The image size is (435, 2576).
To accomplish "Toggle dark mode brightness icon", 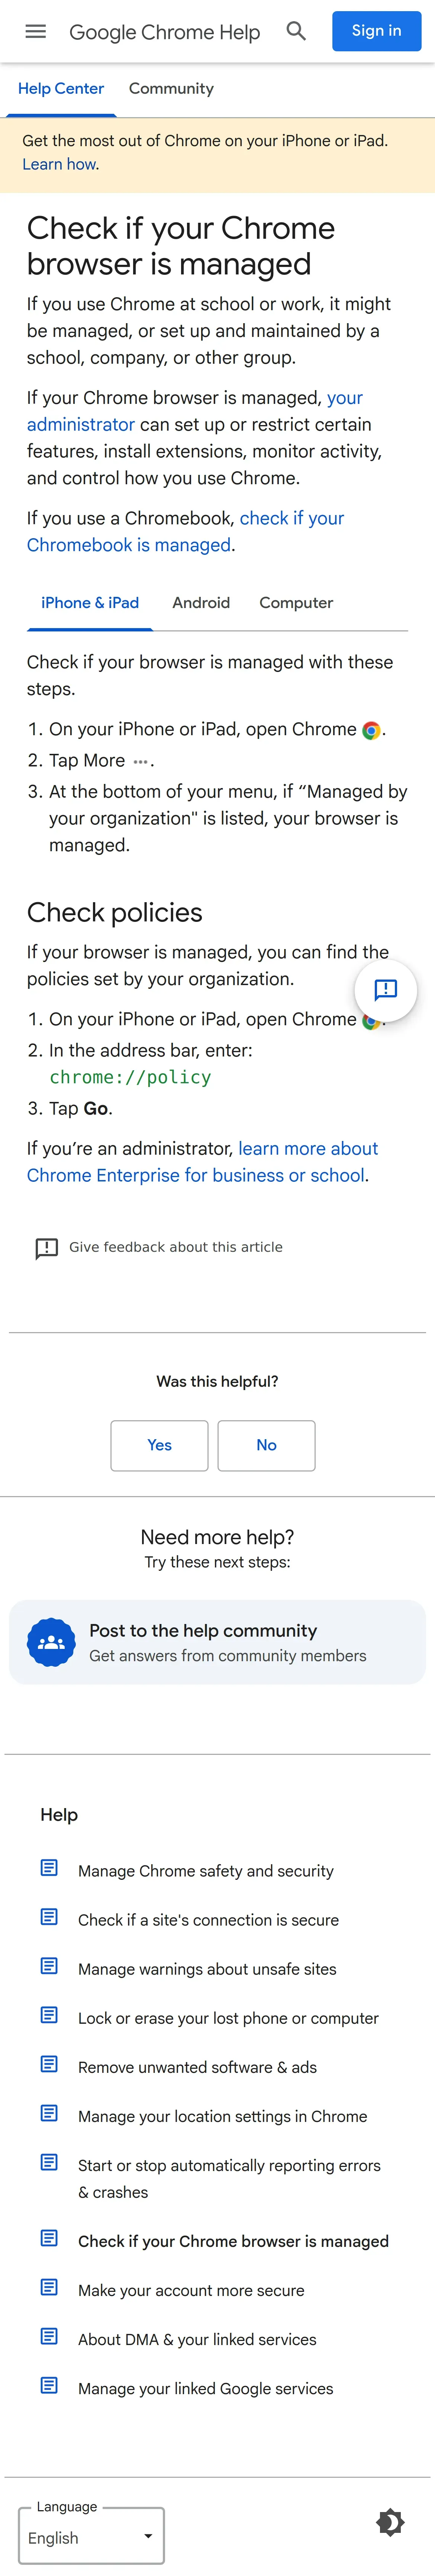I will pos(390,2522).
